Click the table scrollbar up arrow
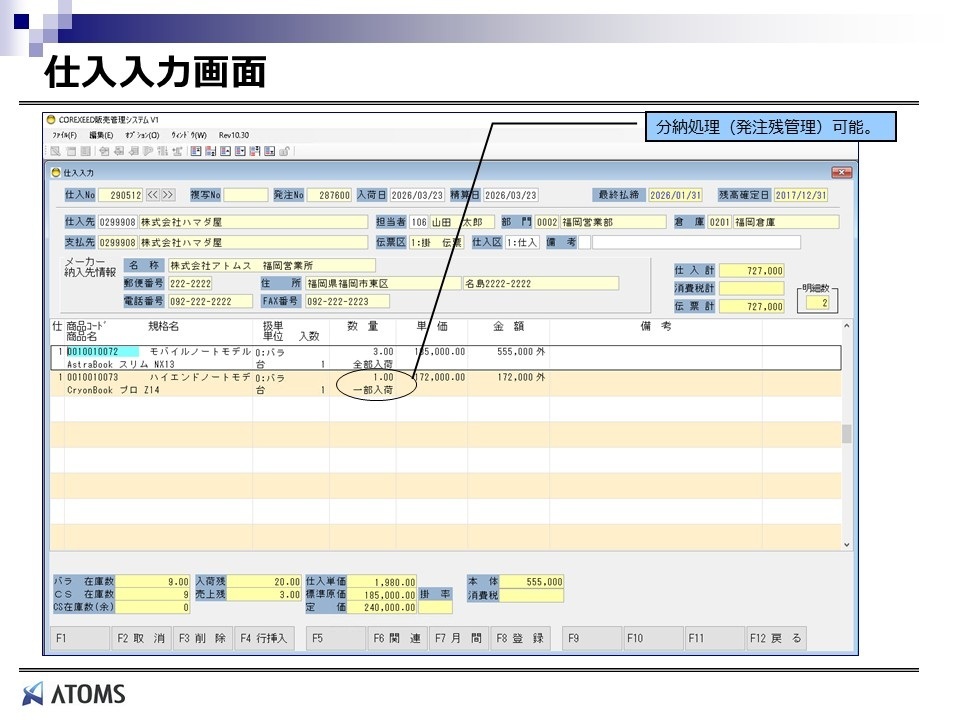The width and height of the screenshot is (960, 720). [847, 327]
